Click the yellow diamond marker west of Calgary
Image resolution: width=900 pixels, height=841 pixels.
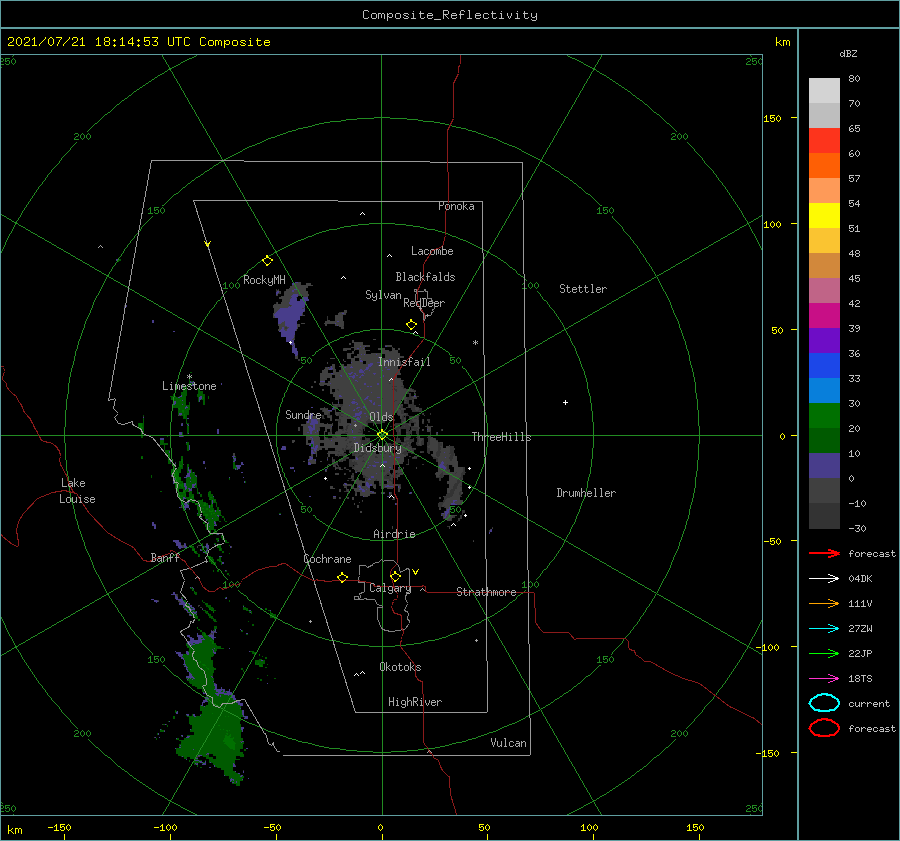point(342,577)
